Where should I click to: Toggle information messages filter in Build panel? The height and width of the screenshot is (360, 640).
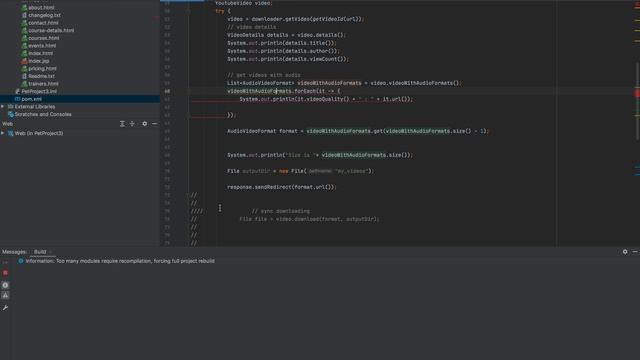point(5,285)
